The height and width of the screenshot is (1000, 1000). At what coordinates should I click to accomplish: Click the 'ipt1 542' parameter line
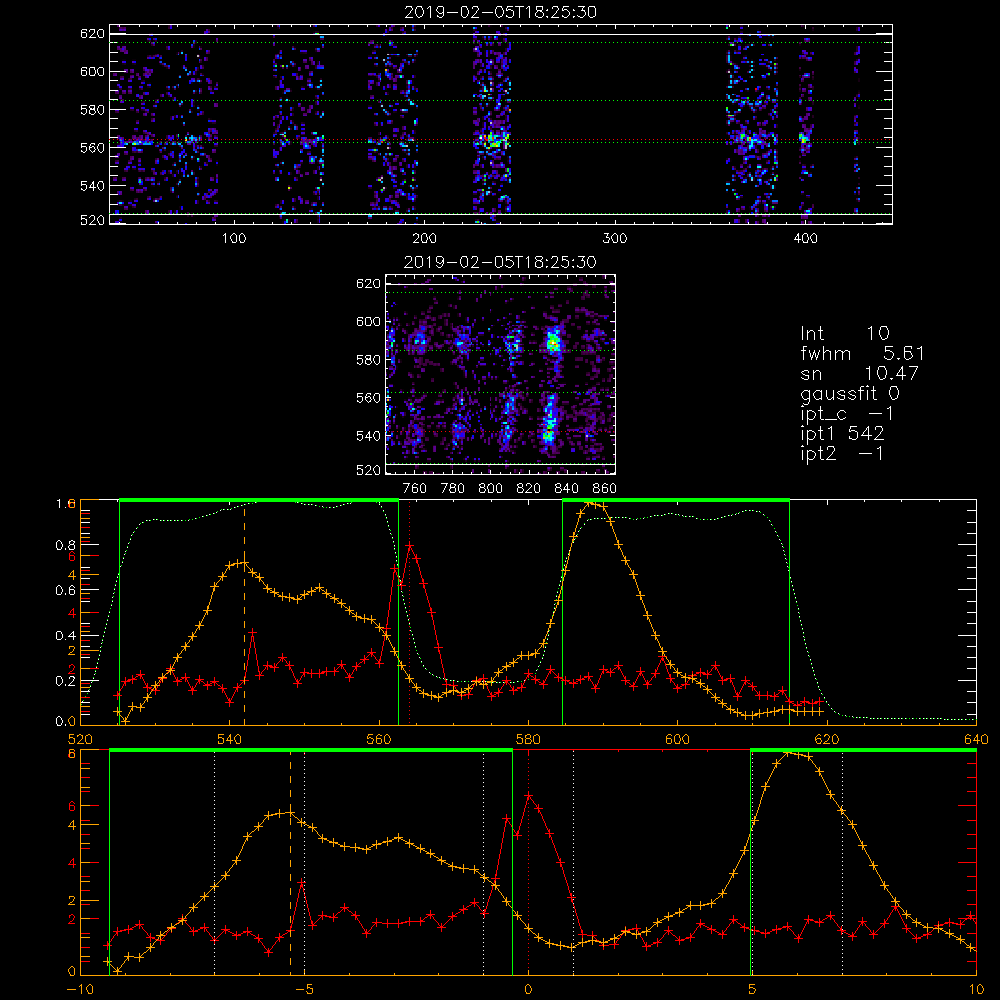click(842, 434)
